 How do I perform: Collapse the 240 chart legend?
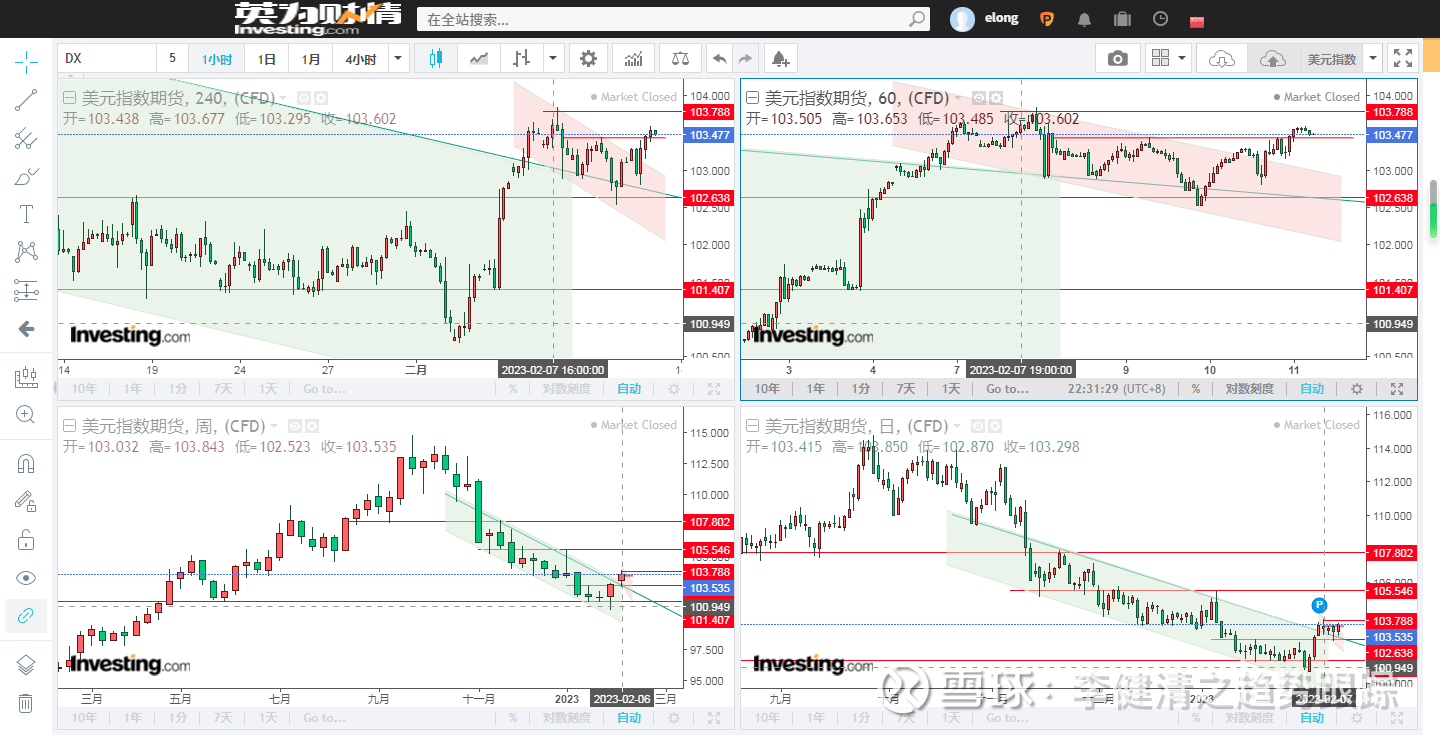(69, 98)
